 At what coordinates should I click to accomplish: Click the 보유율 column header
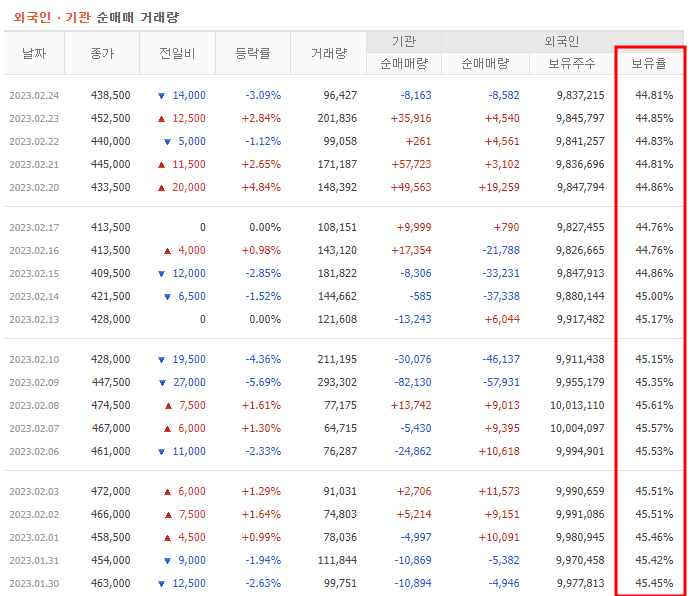pos(648,64)
